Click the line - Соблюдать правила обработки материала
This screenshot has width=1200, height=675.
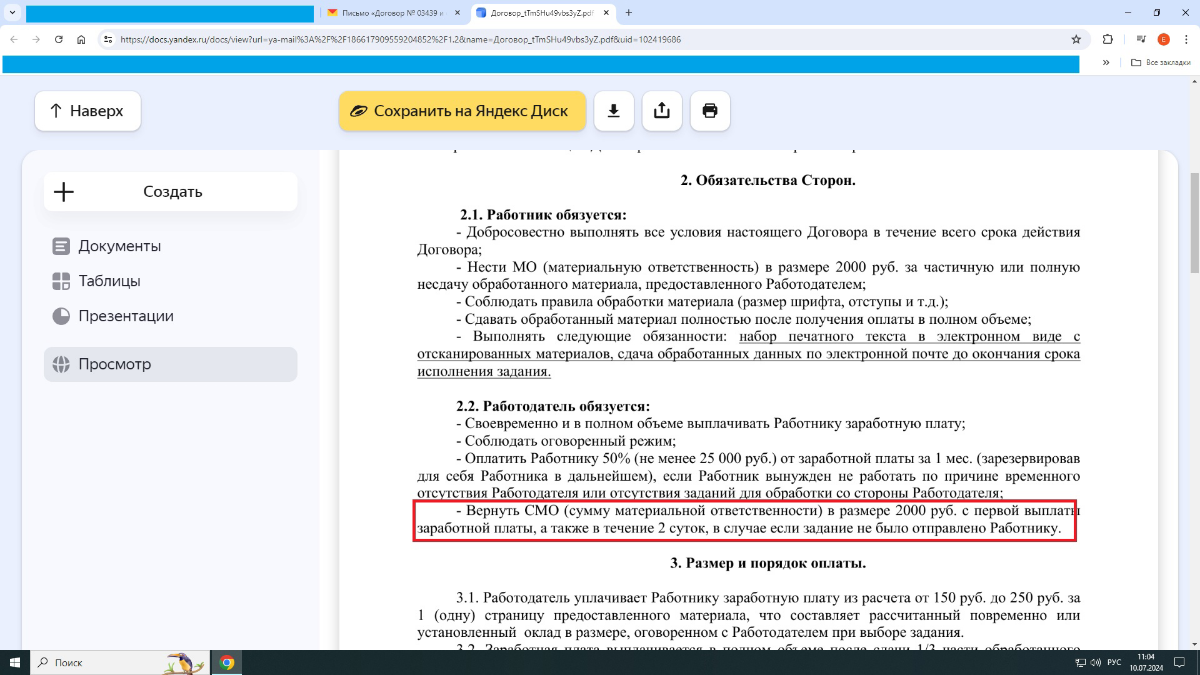(702, 301)
